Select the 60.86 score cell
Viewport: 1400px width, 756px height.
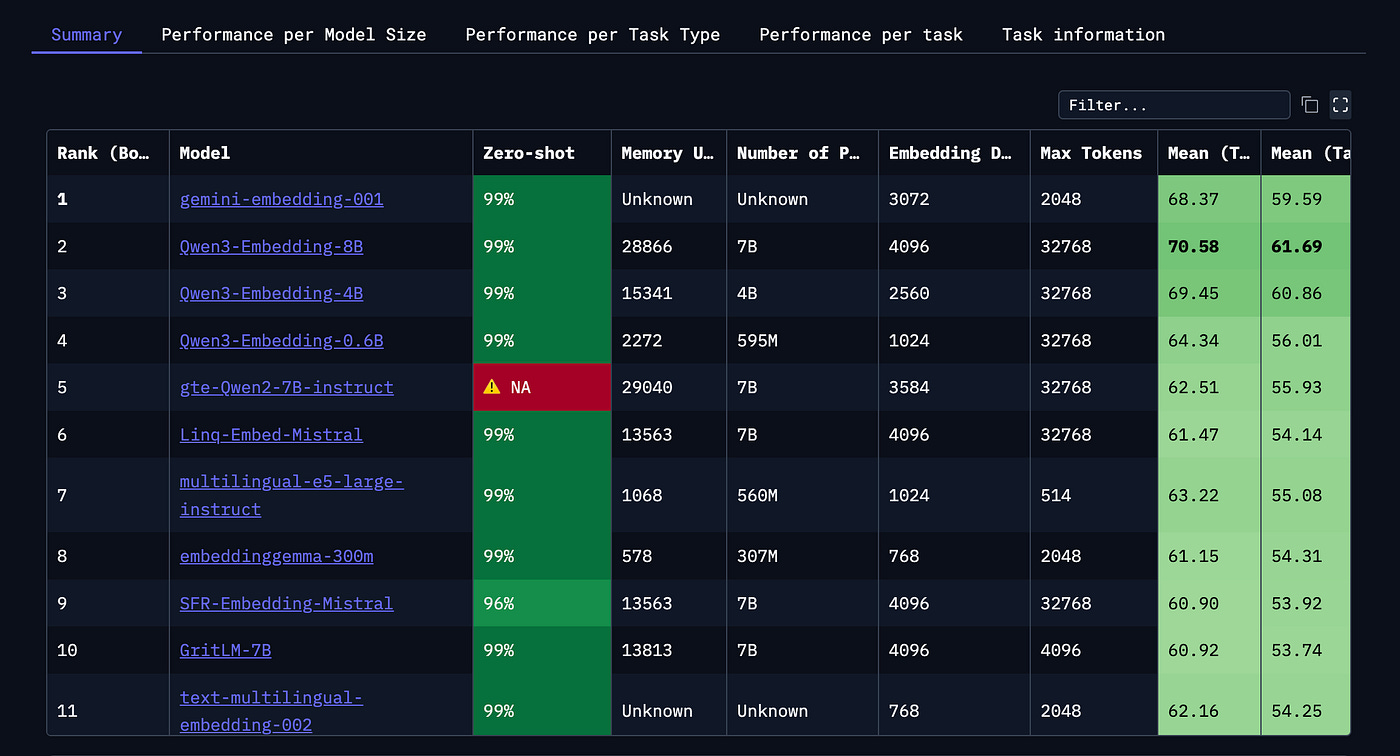point(1306,293)
